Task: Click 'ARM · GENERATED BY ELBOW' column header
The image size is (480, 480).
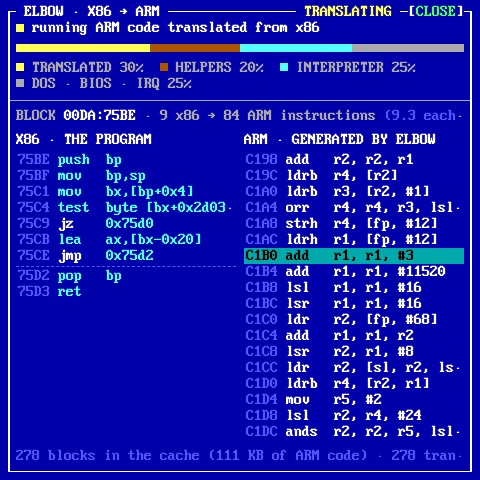Action: point(340,139)
